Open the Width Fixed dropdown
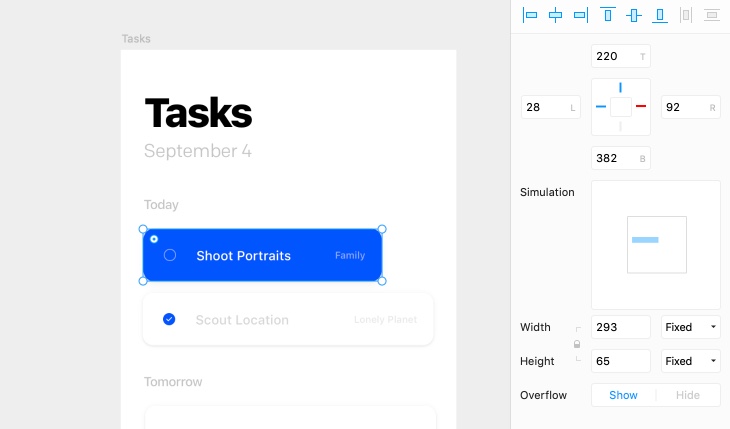Image resolution: width=730 pixels, height=429 pixels. pos(690,327)
